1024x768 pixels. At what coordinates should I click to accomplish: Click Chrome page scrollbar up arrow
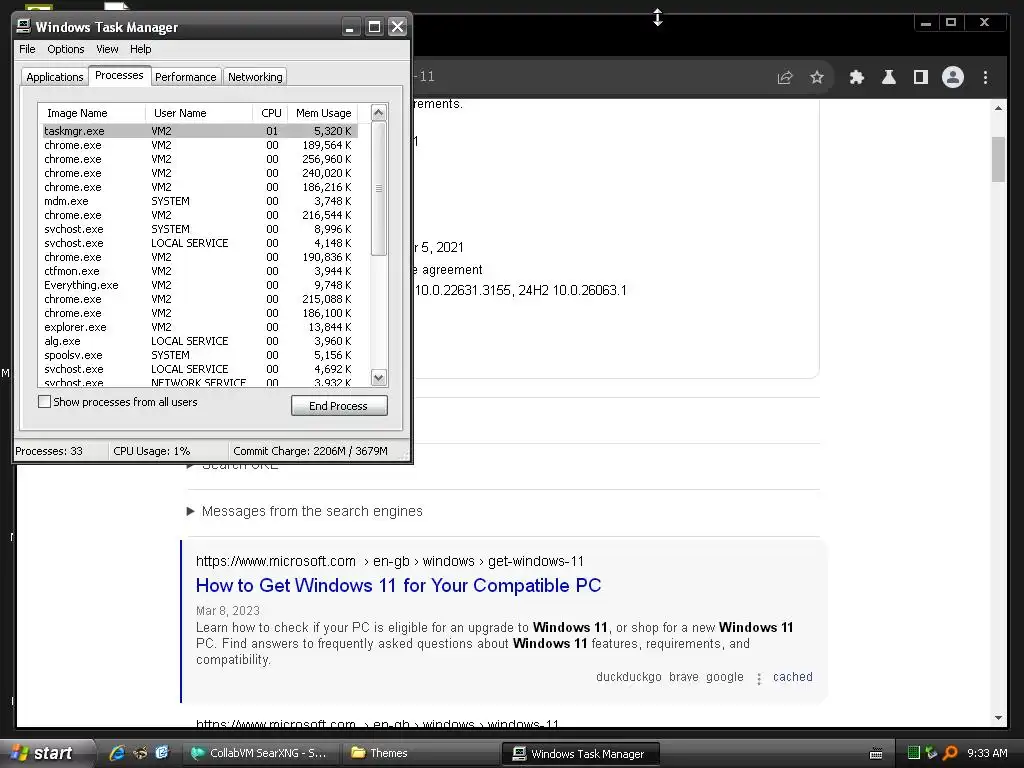(x=999, y=108)
